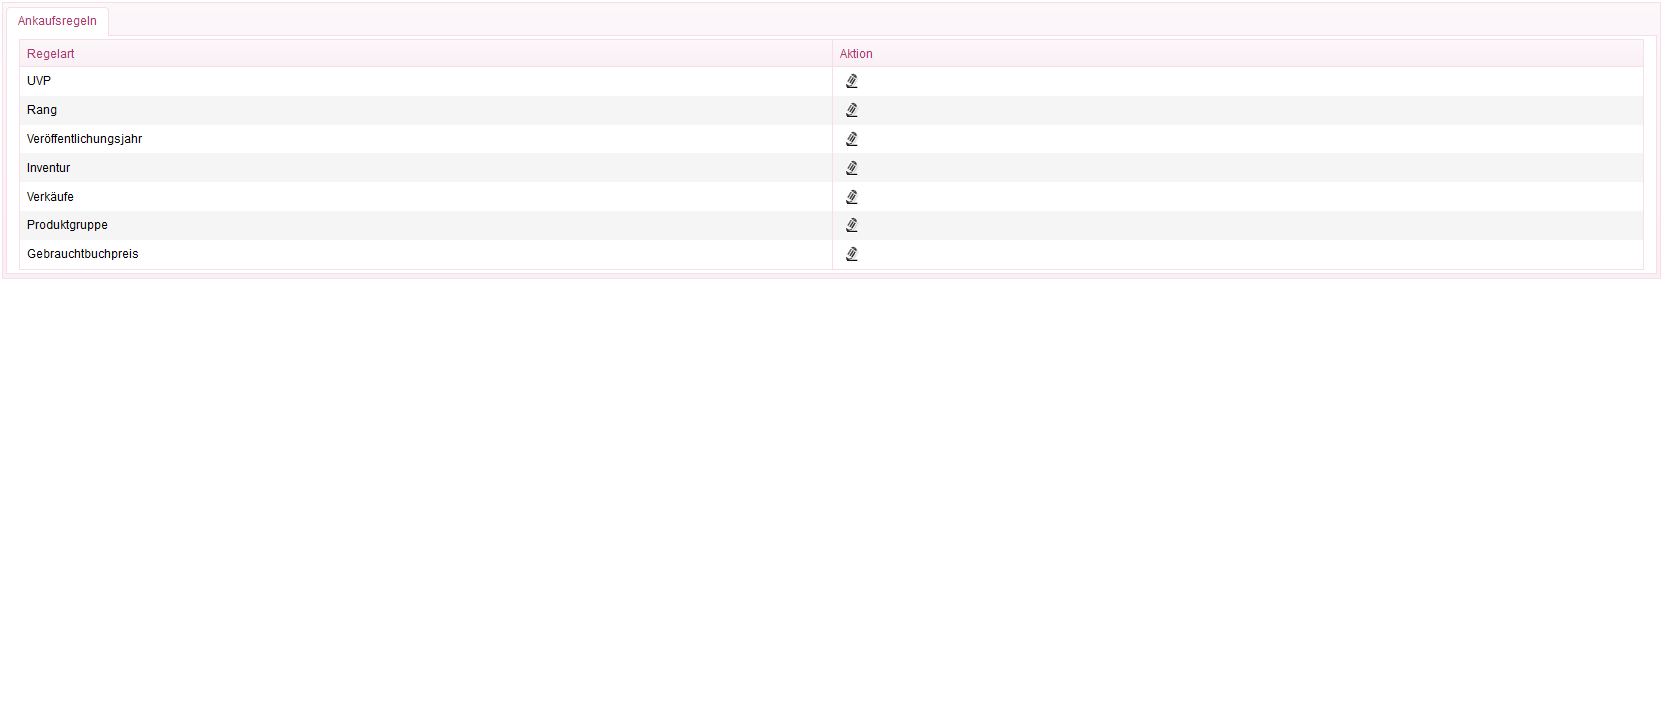Edit the Verkäufe rule

point(852,197)
